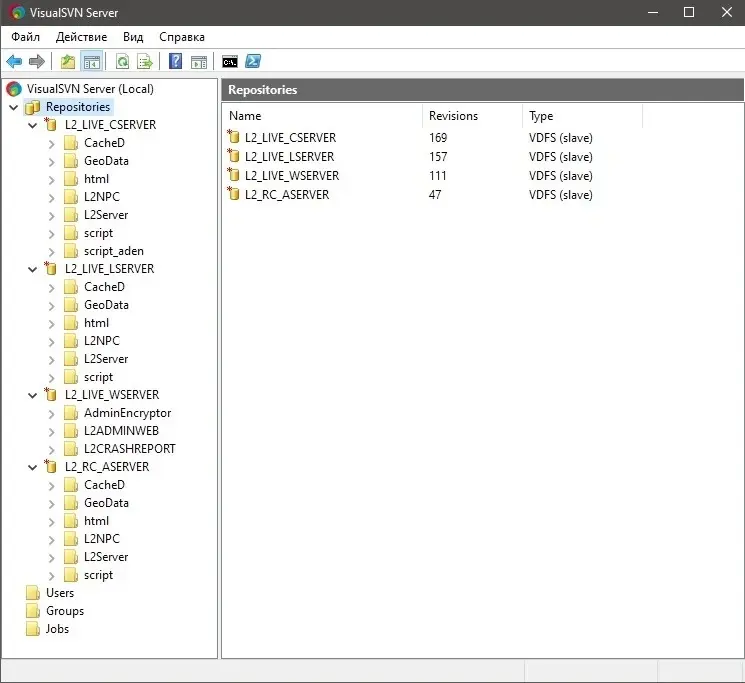745x683 pixels.
Task: Toggle the Show/Hide action pane icon
Action: [x=199, y=62]
